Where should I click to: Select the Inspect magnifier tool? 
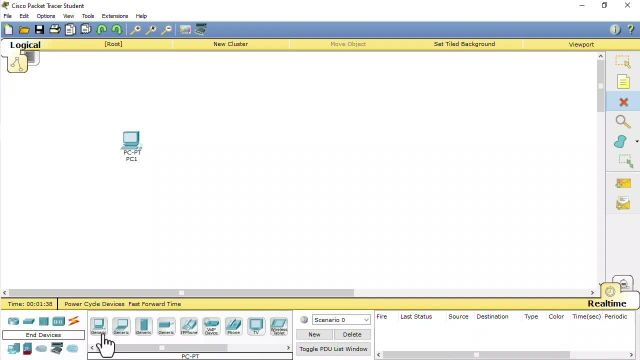click(622, 122)
